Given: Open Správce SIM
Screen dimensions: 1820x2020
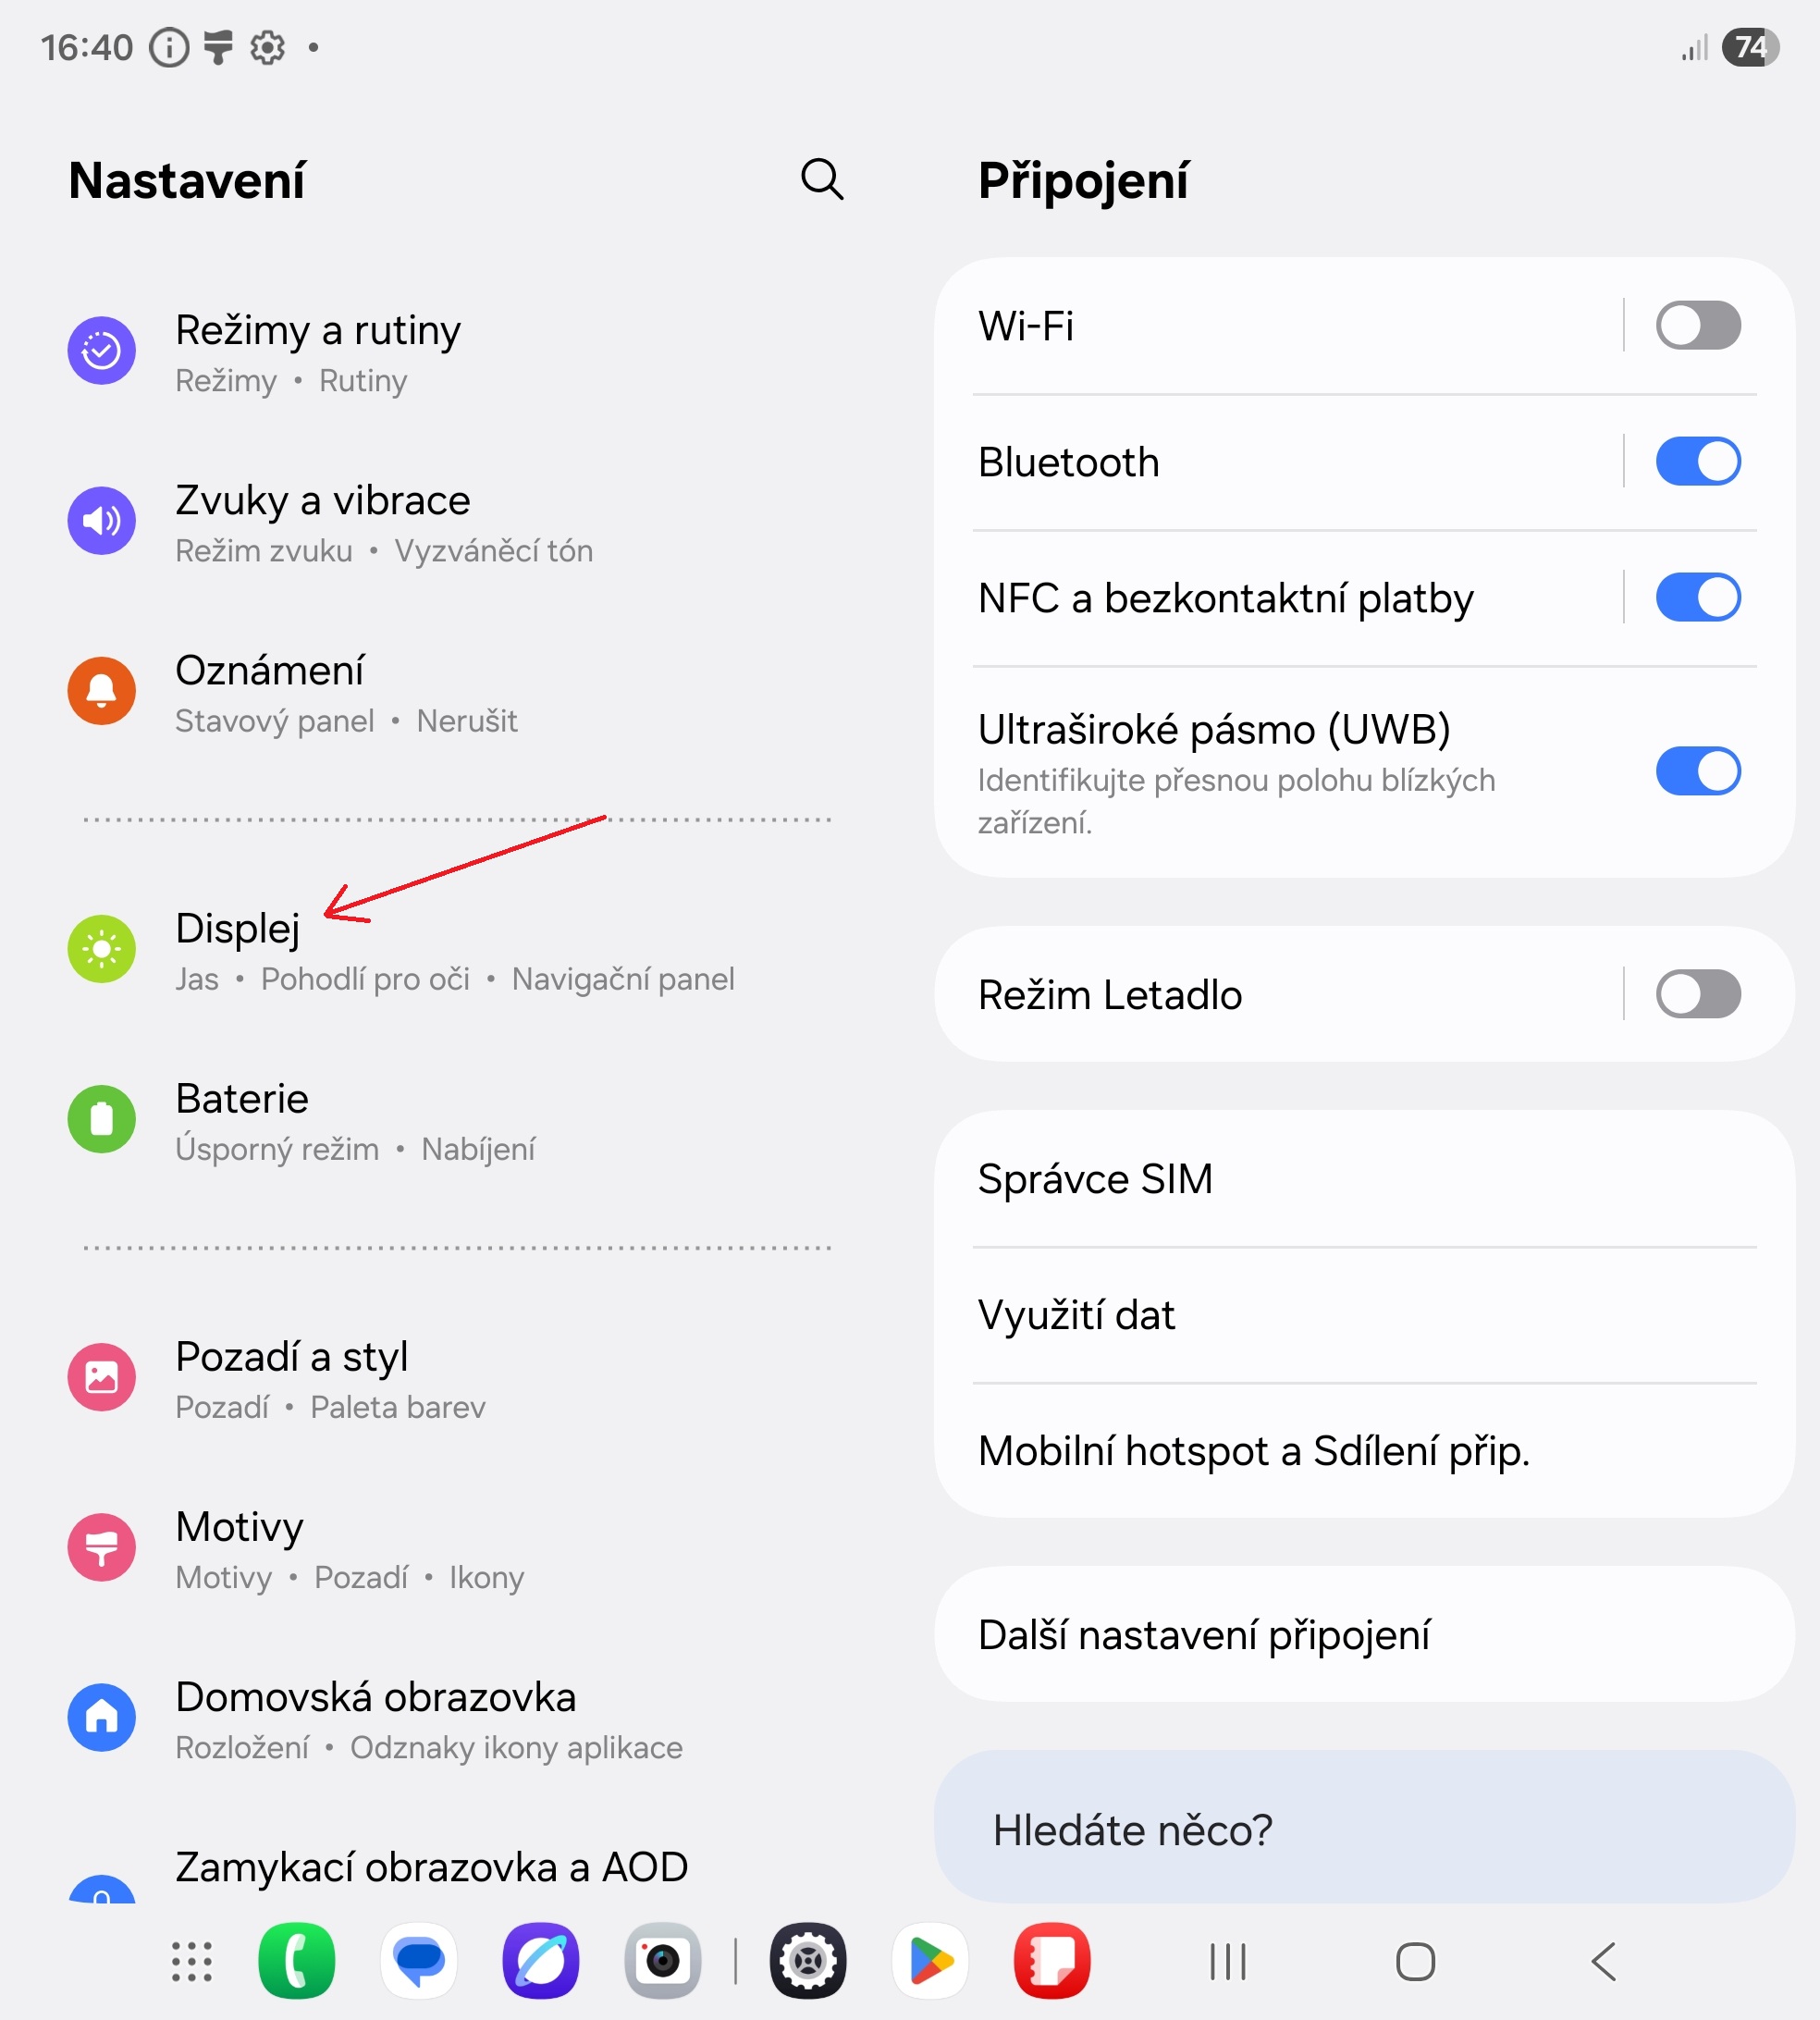Looking at the screenshot, I should [x=1364, y=1179].
